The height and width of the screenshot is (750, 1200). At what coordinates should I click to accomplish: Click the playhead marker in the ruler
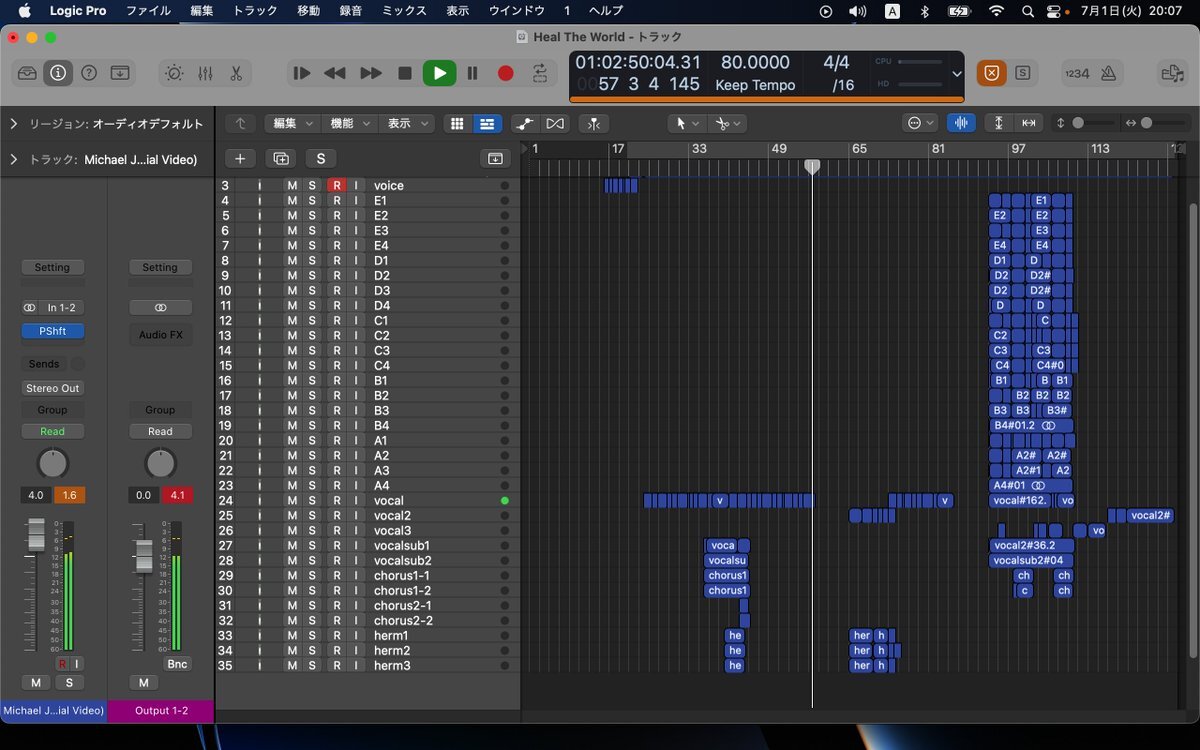point(812,166)
